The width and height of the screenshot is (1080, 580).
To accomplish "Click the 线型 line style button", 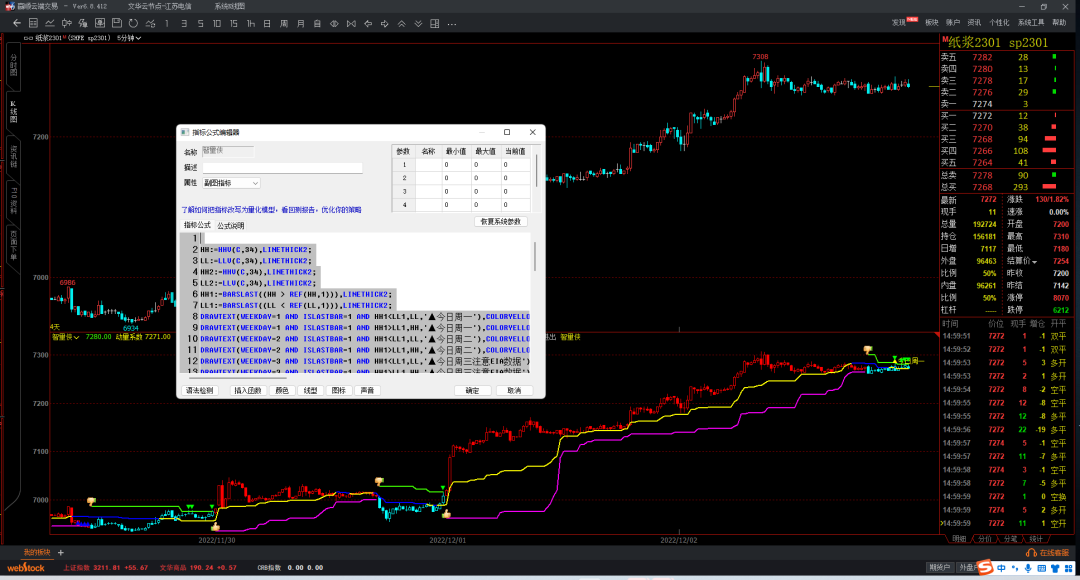I will click(311, 391).
